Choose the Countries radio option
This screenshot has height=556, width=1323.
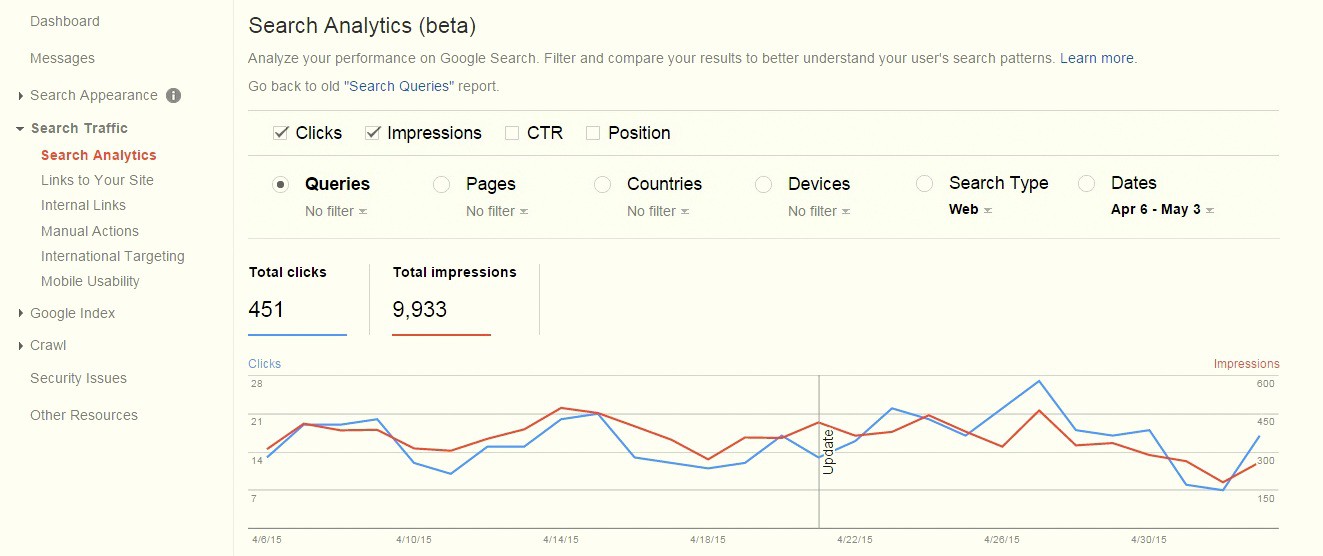[602, 184]
